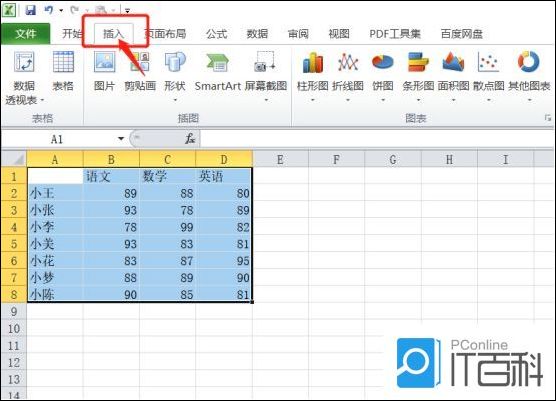Switch to the 数据 tab
This screenshot has height=401, width=556.
click(257, 34)
